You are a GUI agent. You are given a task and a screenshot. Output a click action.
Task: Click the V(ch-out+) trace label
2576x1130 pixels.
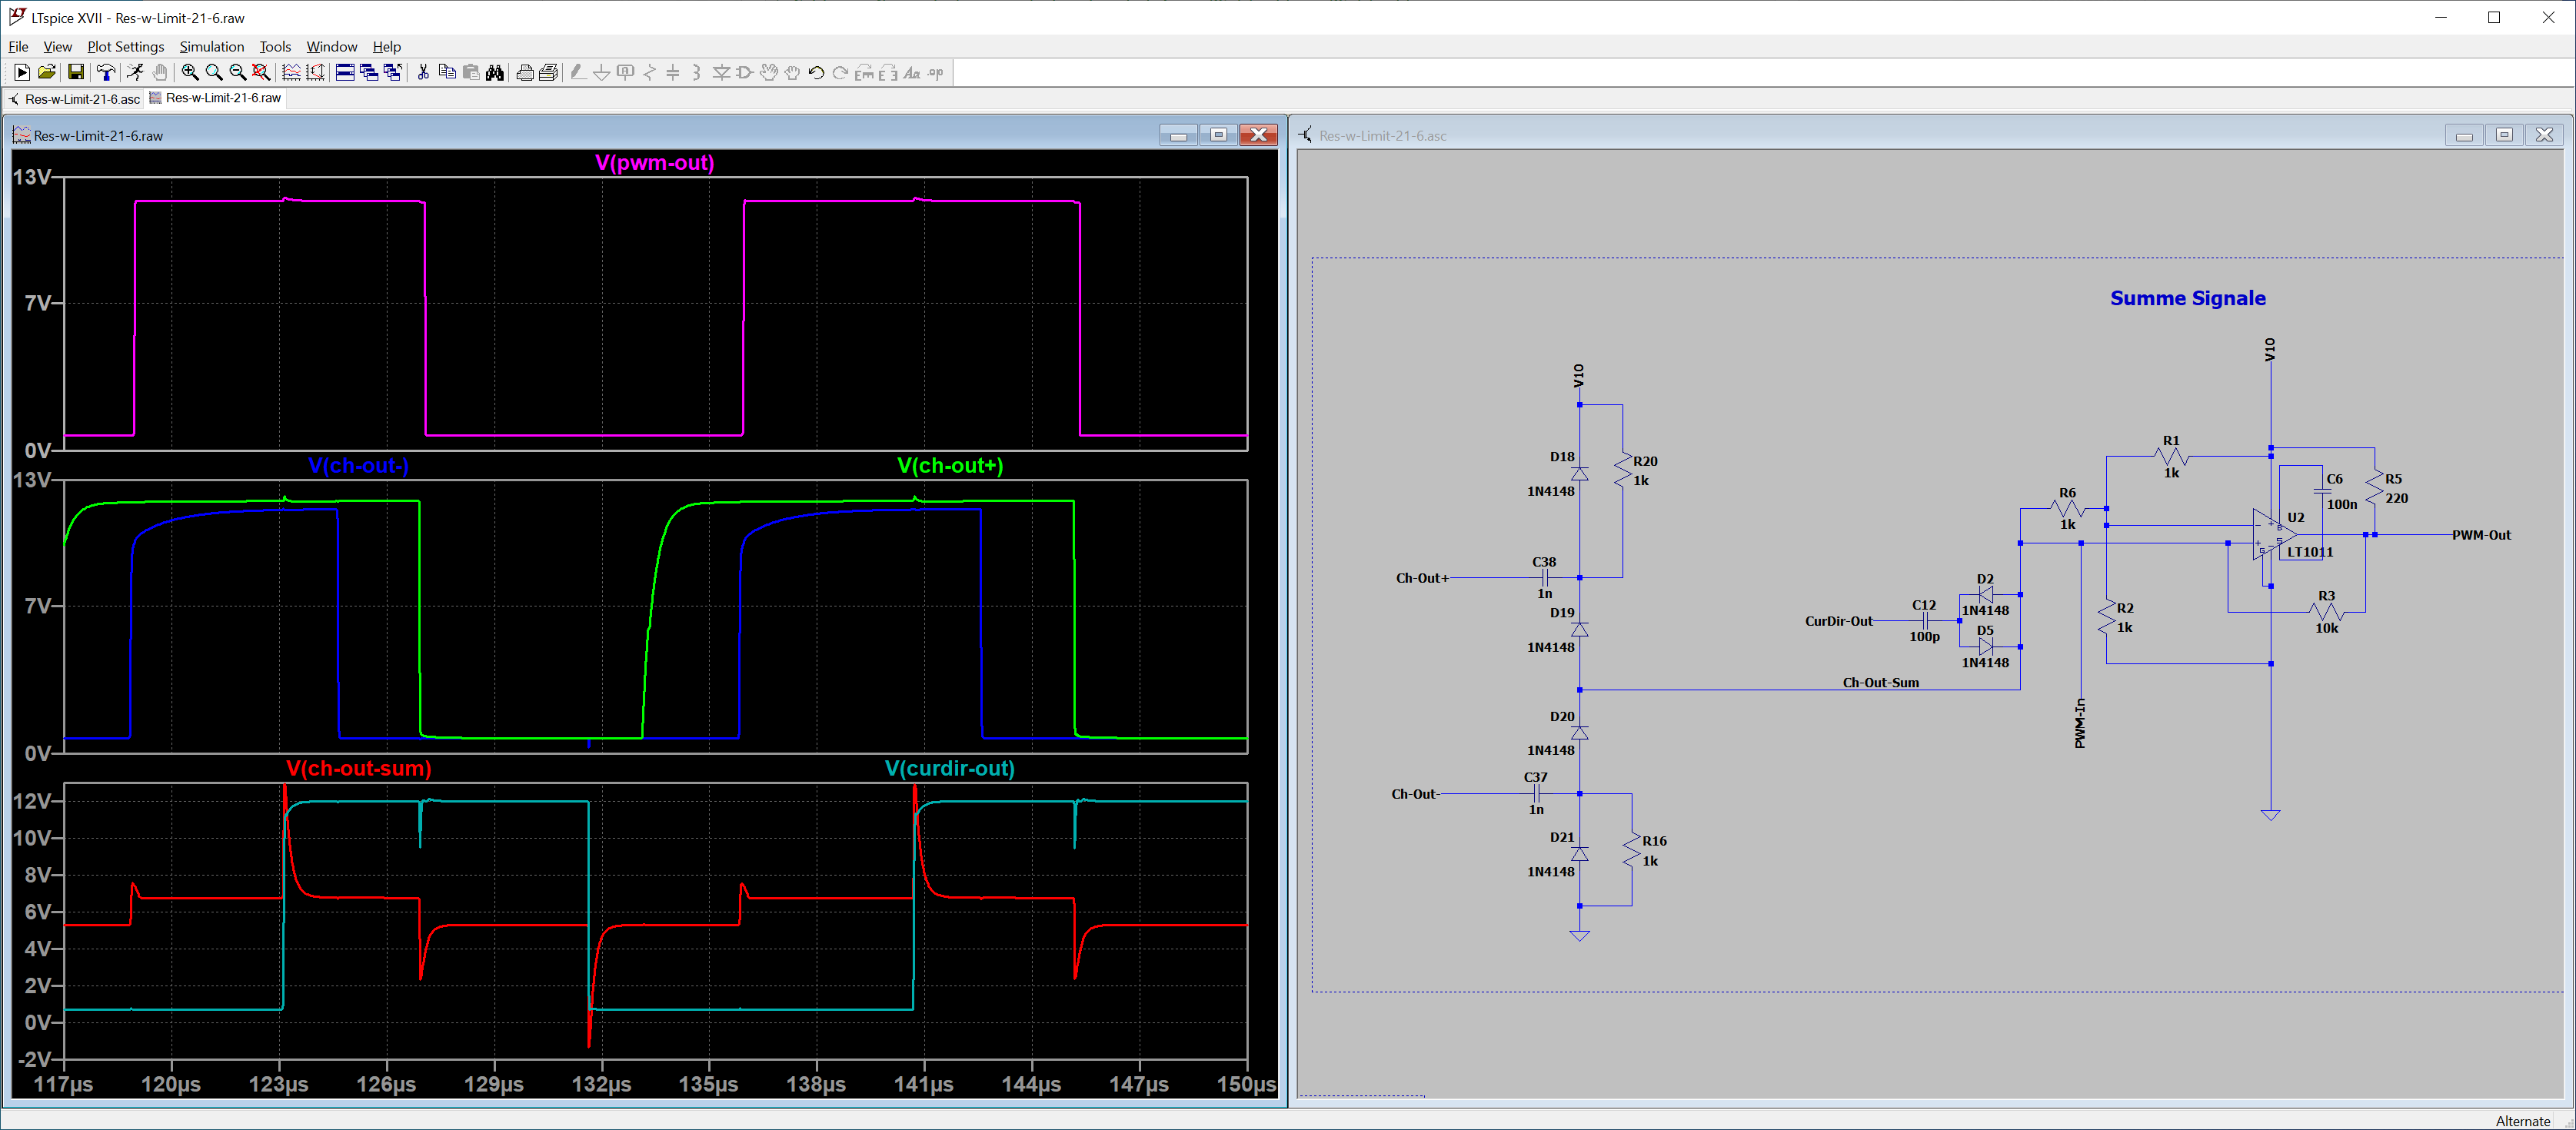click(x=950, y=466)
